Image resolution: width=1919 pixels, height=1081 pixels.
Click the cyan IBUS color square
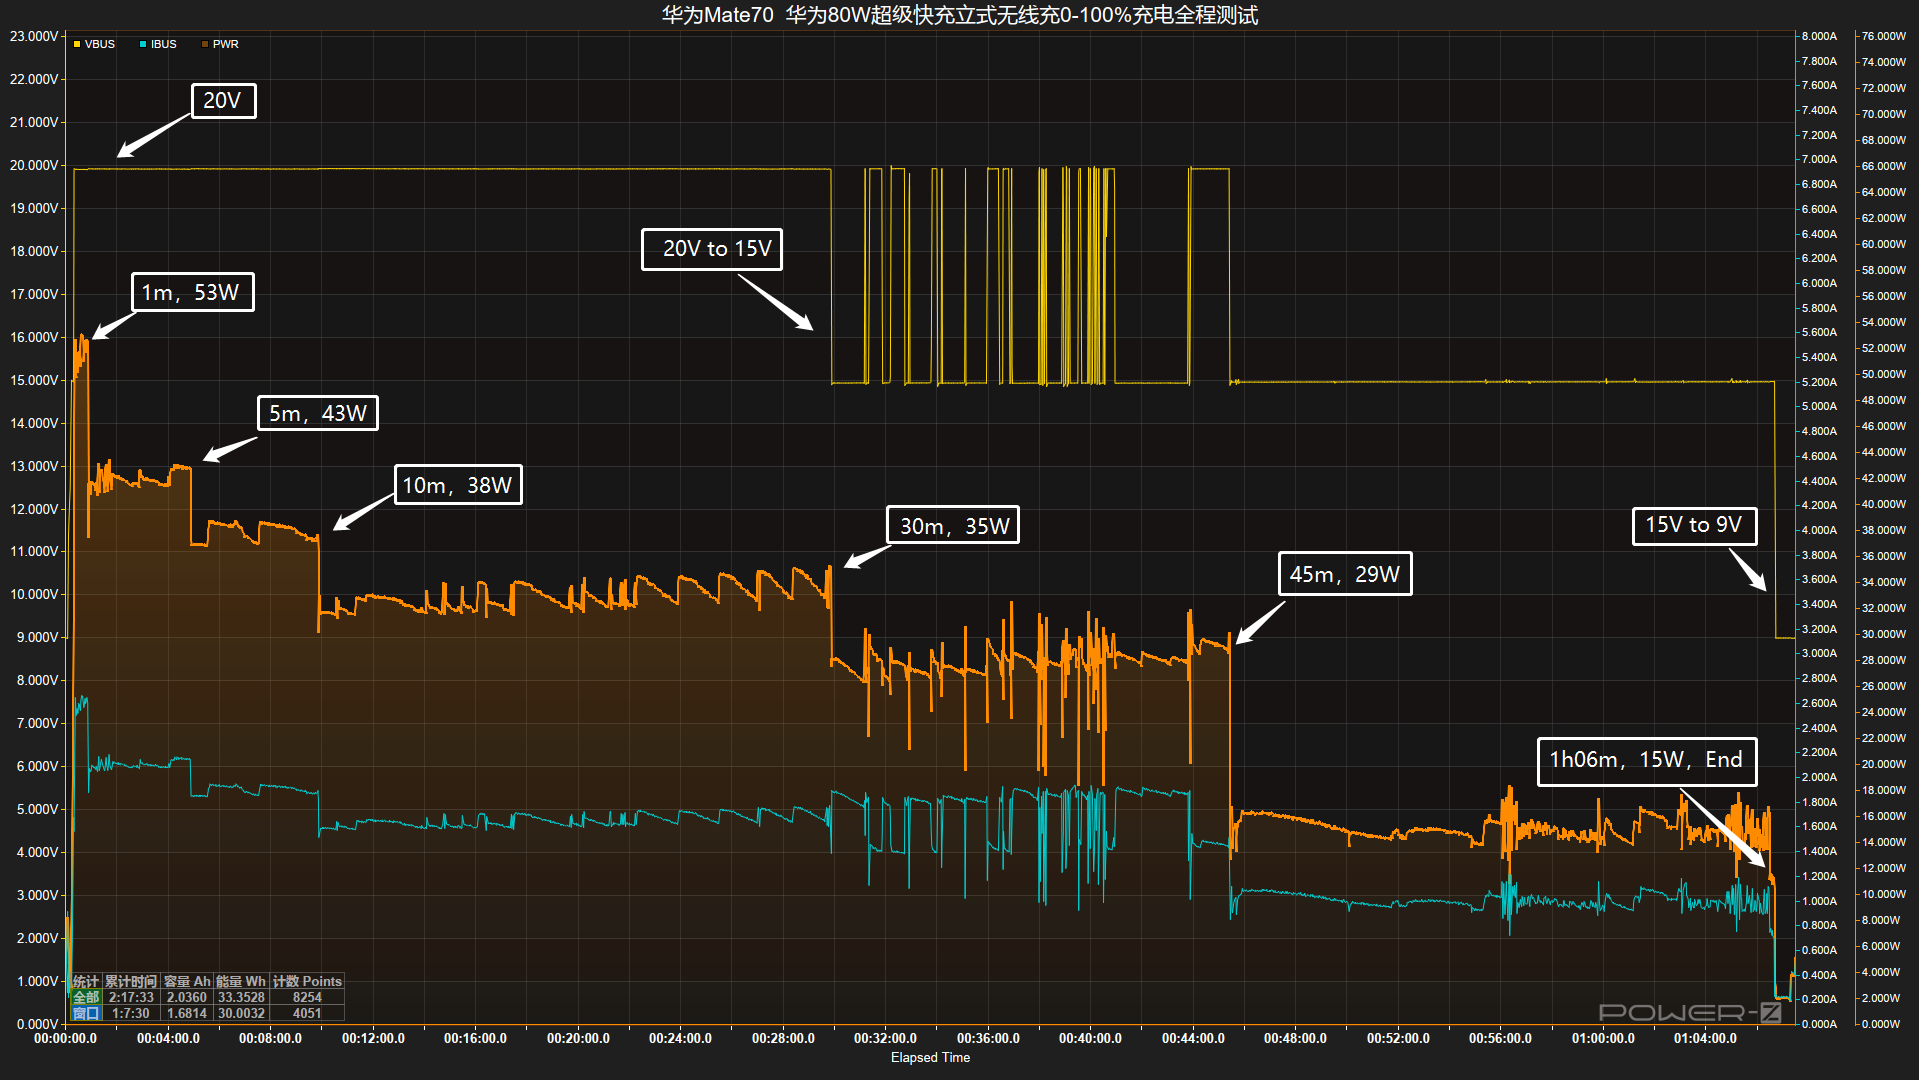click(143, 44)
